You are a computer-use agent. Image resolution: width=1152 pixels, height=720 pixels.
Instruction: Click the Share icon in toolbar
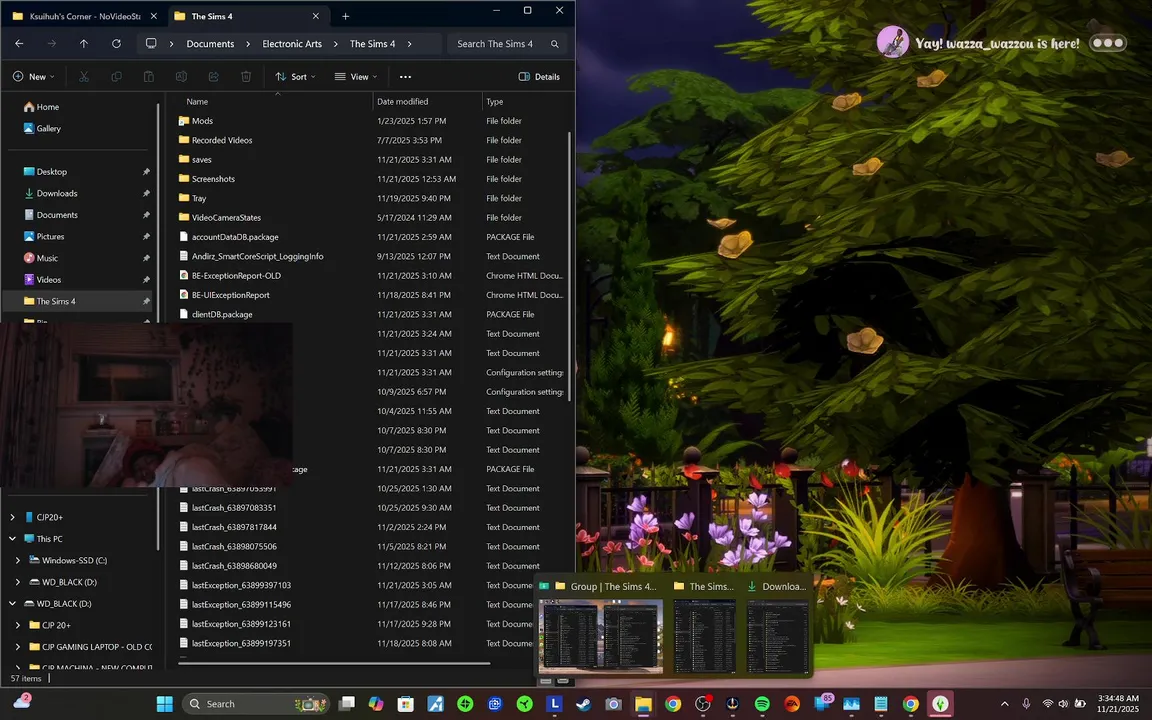pyautogui.click(x=214, y=76)
